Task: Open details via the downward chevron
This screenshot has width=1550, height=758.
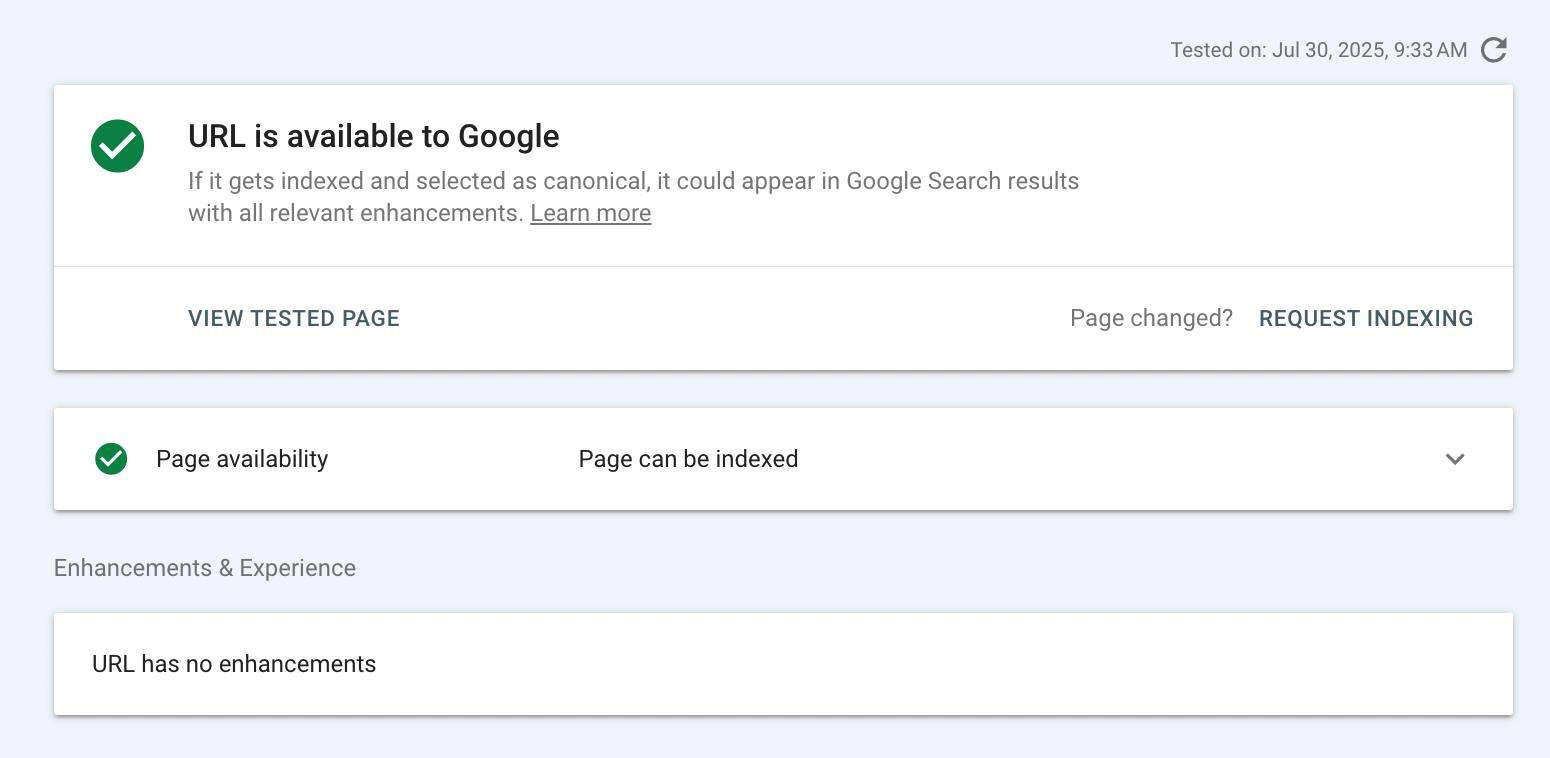Action: pyautogui.click(x=1455, y=459)
